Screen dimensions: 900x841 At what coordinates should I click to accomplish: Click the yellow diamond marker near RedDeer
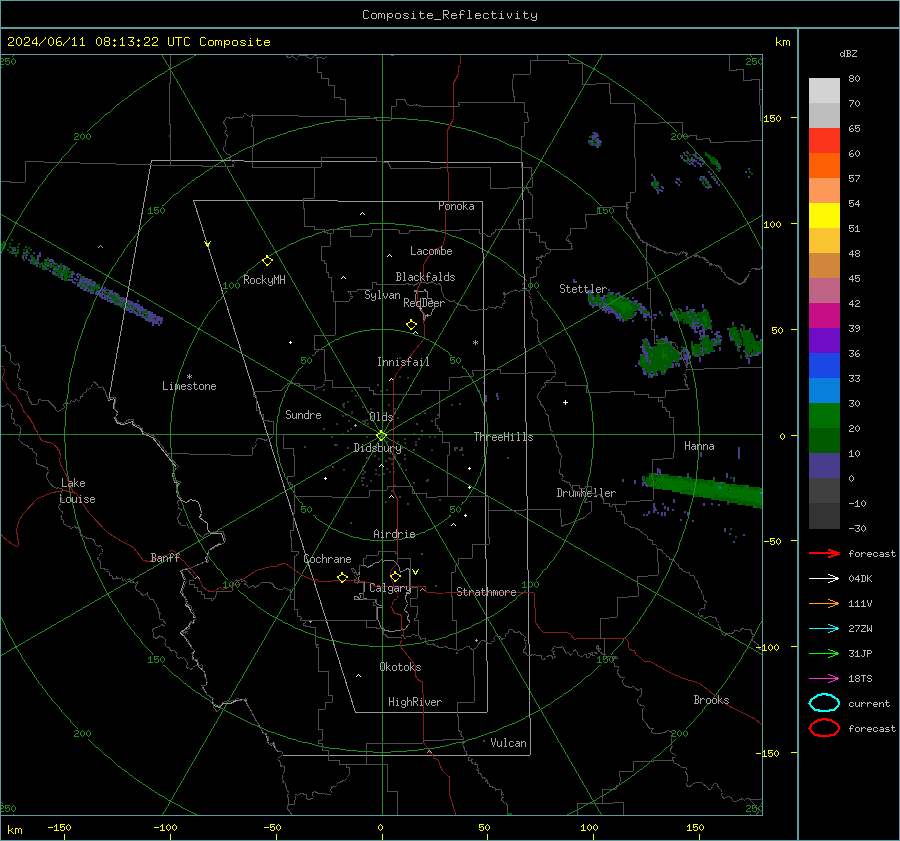[412, 325]
